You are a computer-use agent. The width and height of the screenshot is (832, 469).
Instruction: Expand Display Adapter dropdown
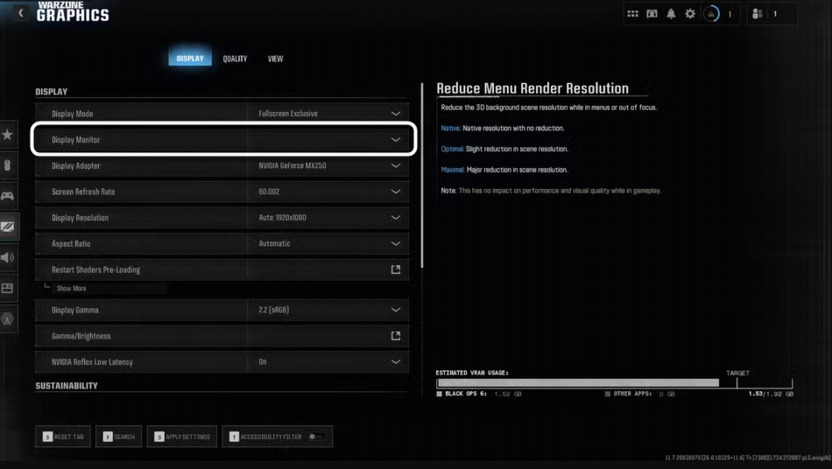[x=395, y=166]
